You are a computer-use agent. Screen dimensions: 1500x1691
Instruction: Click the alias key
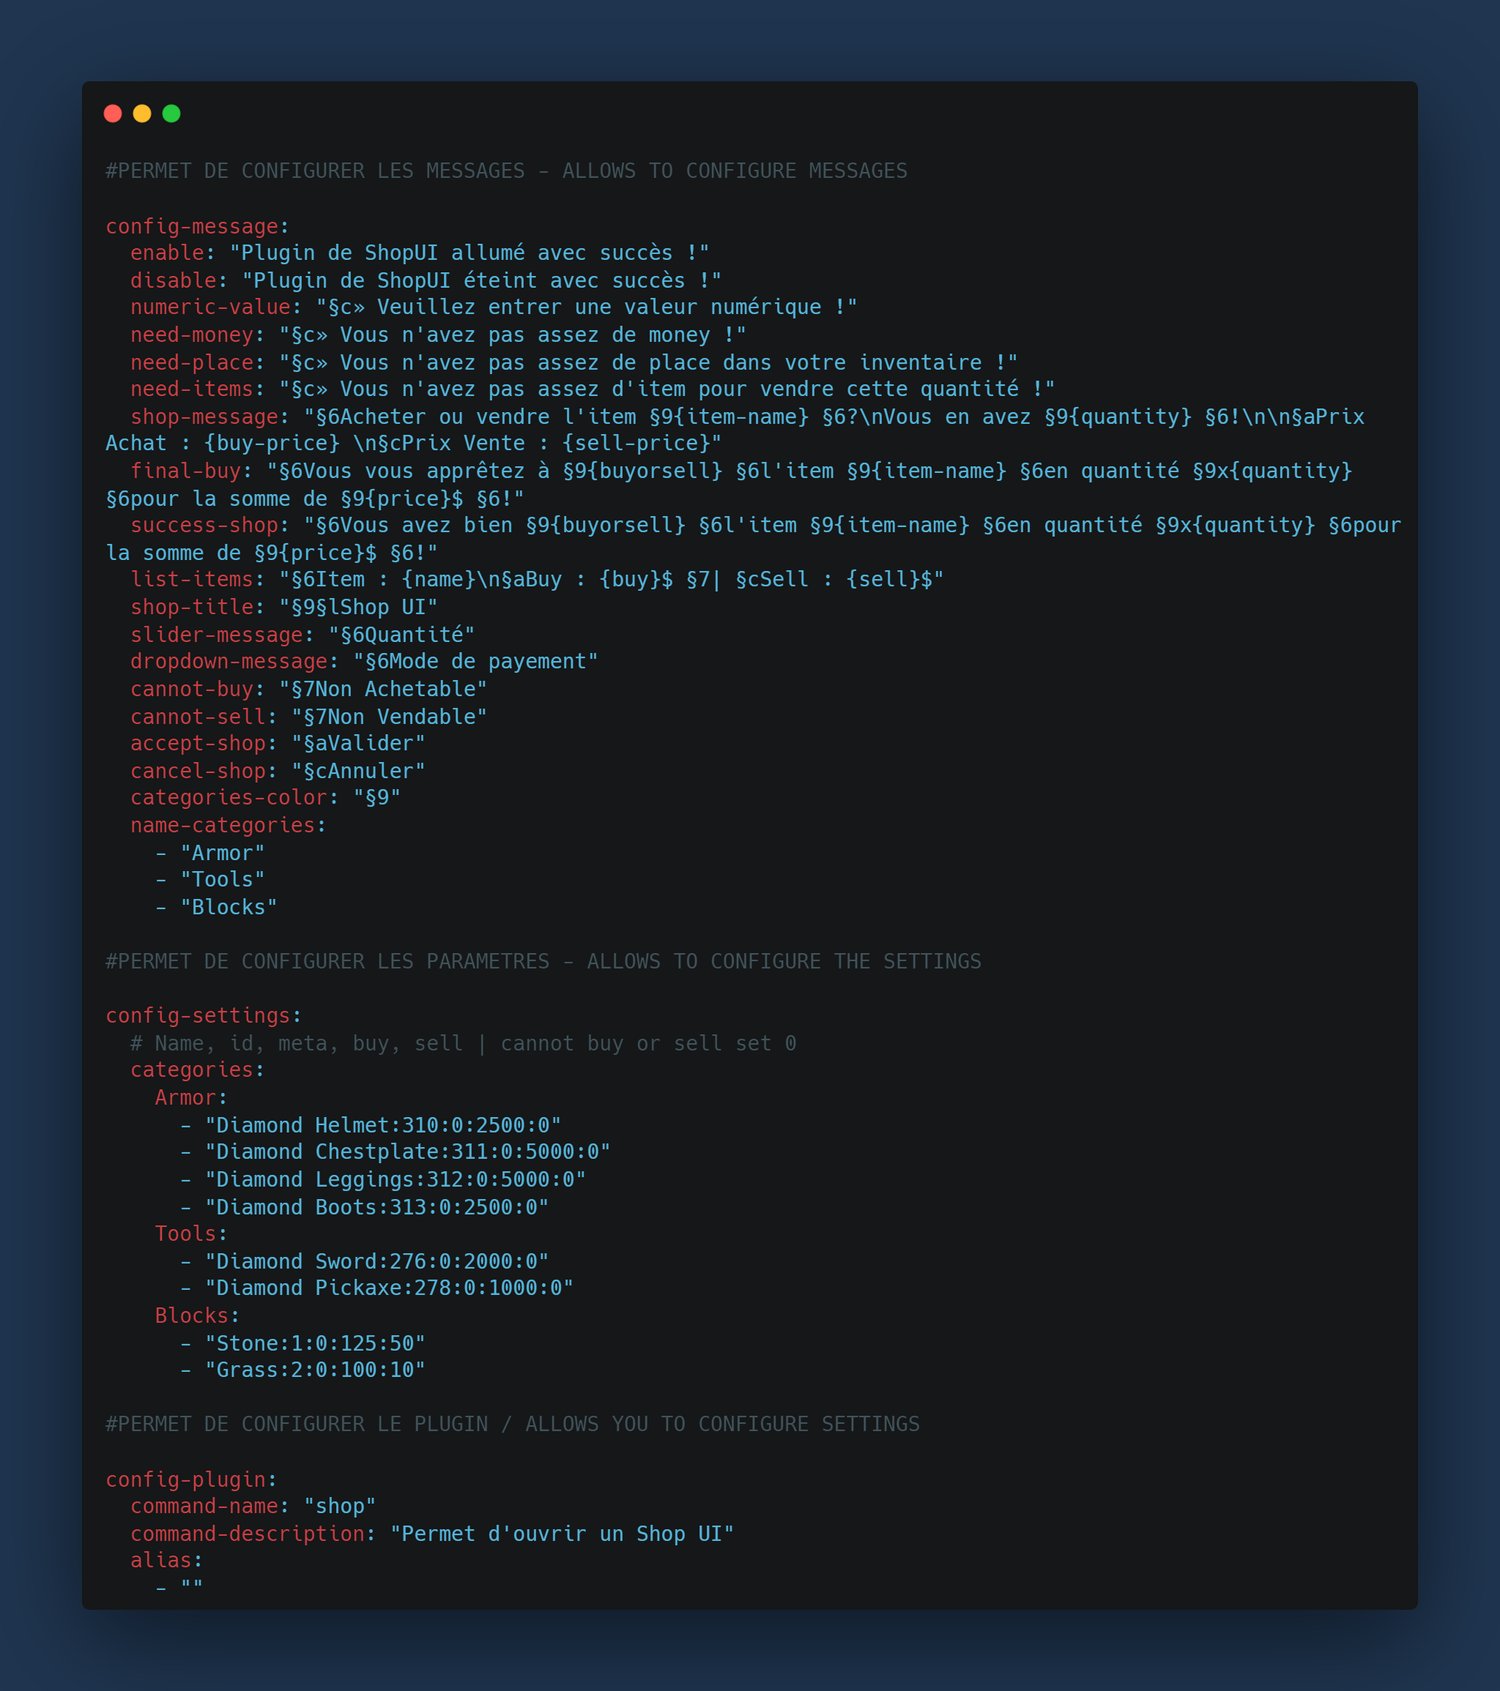(161, 1560)
